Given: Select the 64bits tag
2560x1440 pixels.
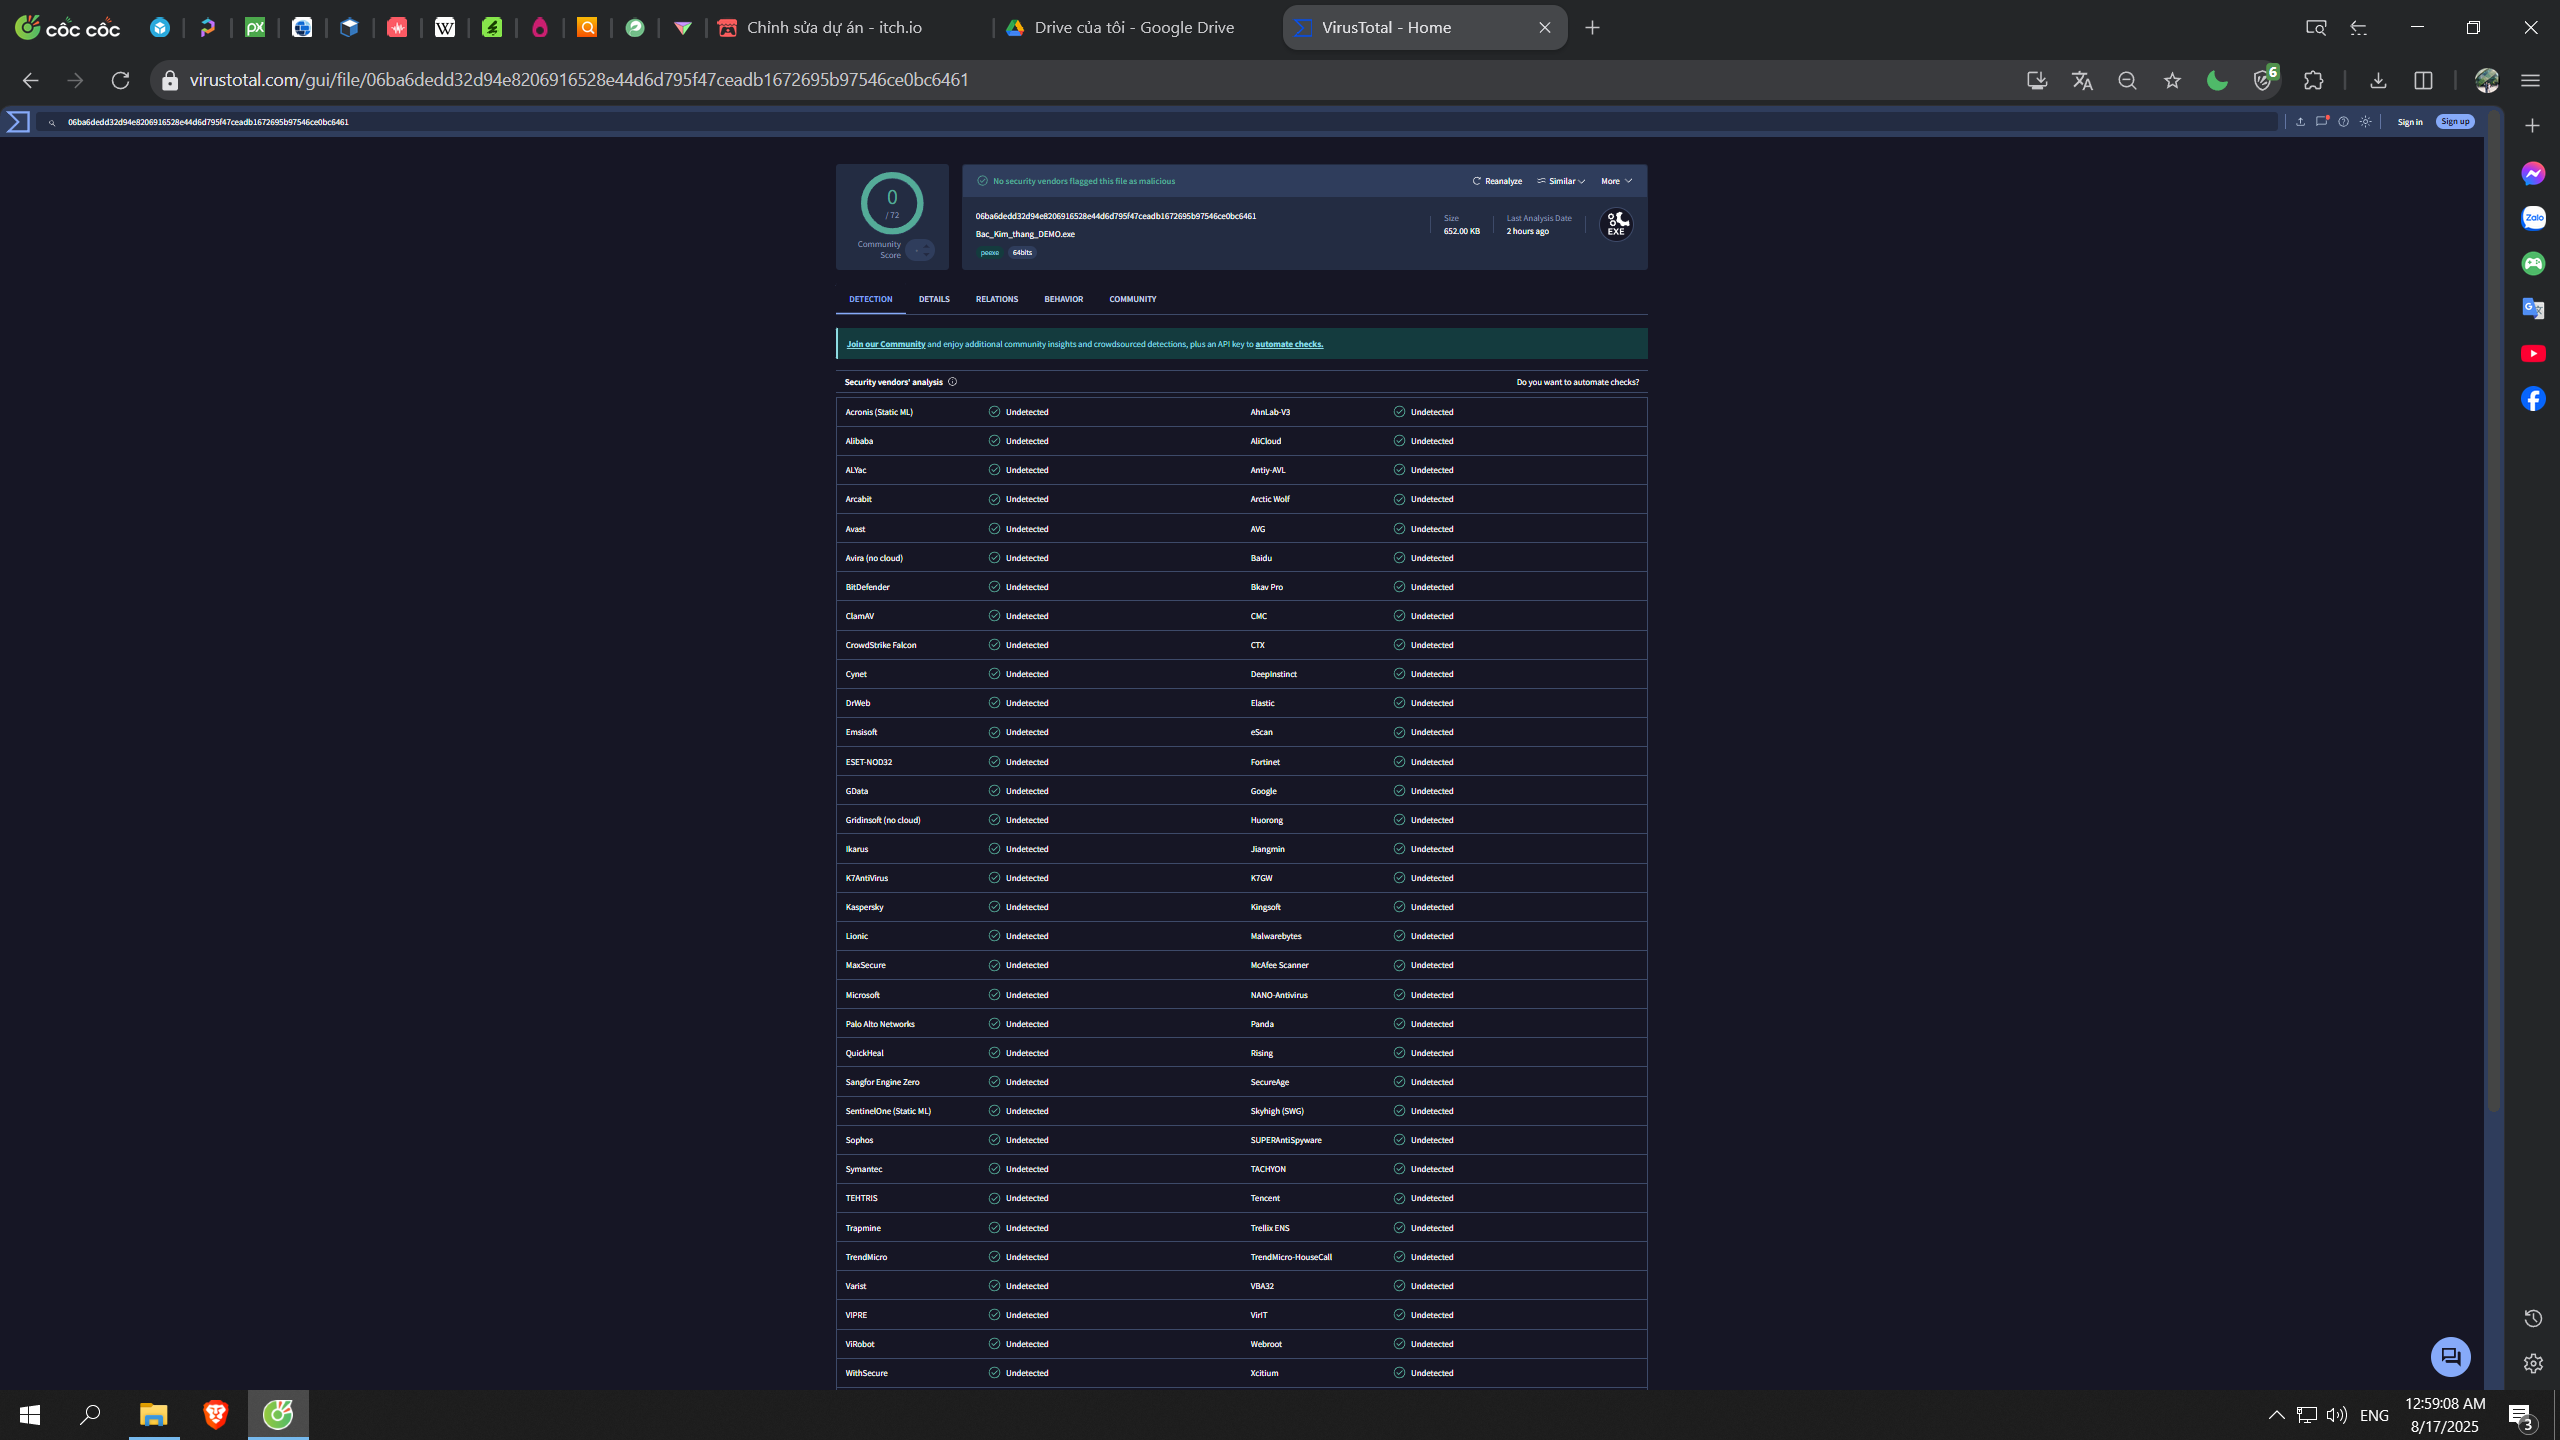Looking at the screenshot, I should click(1022, 253).
